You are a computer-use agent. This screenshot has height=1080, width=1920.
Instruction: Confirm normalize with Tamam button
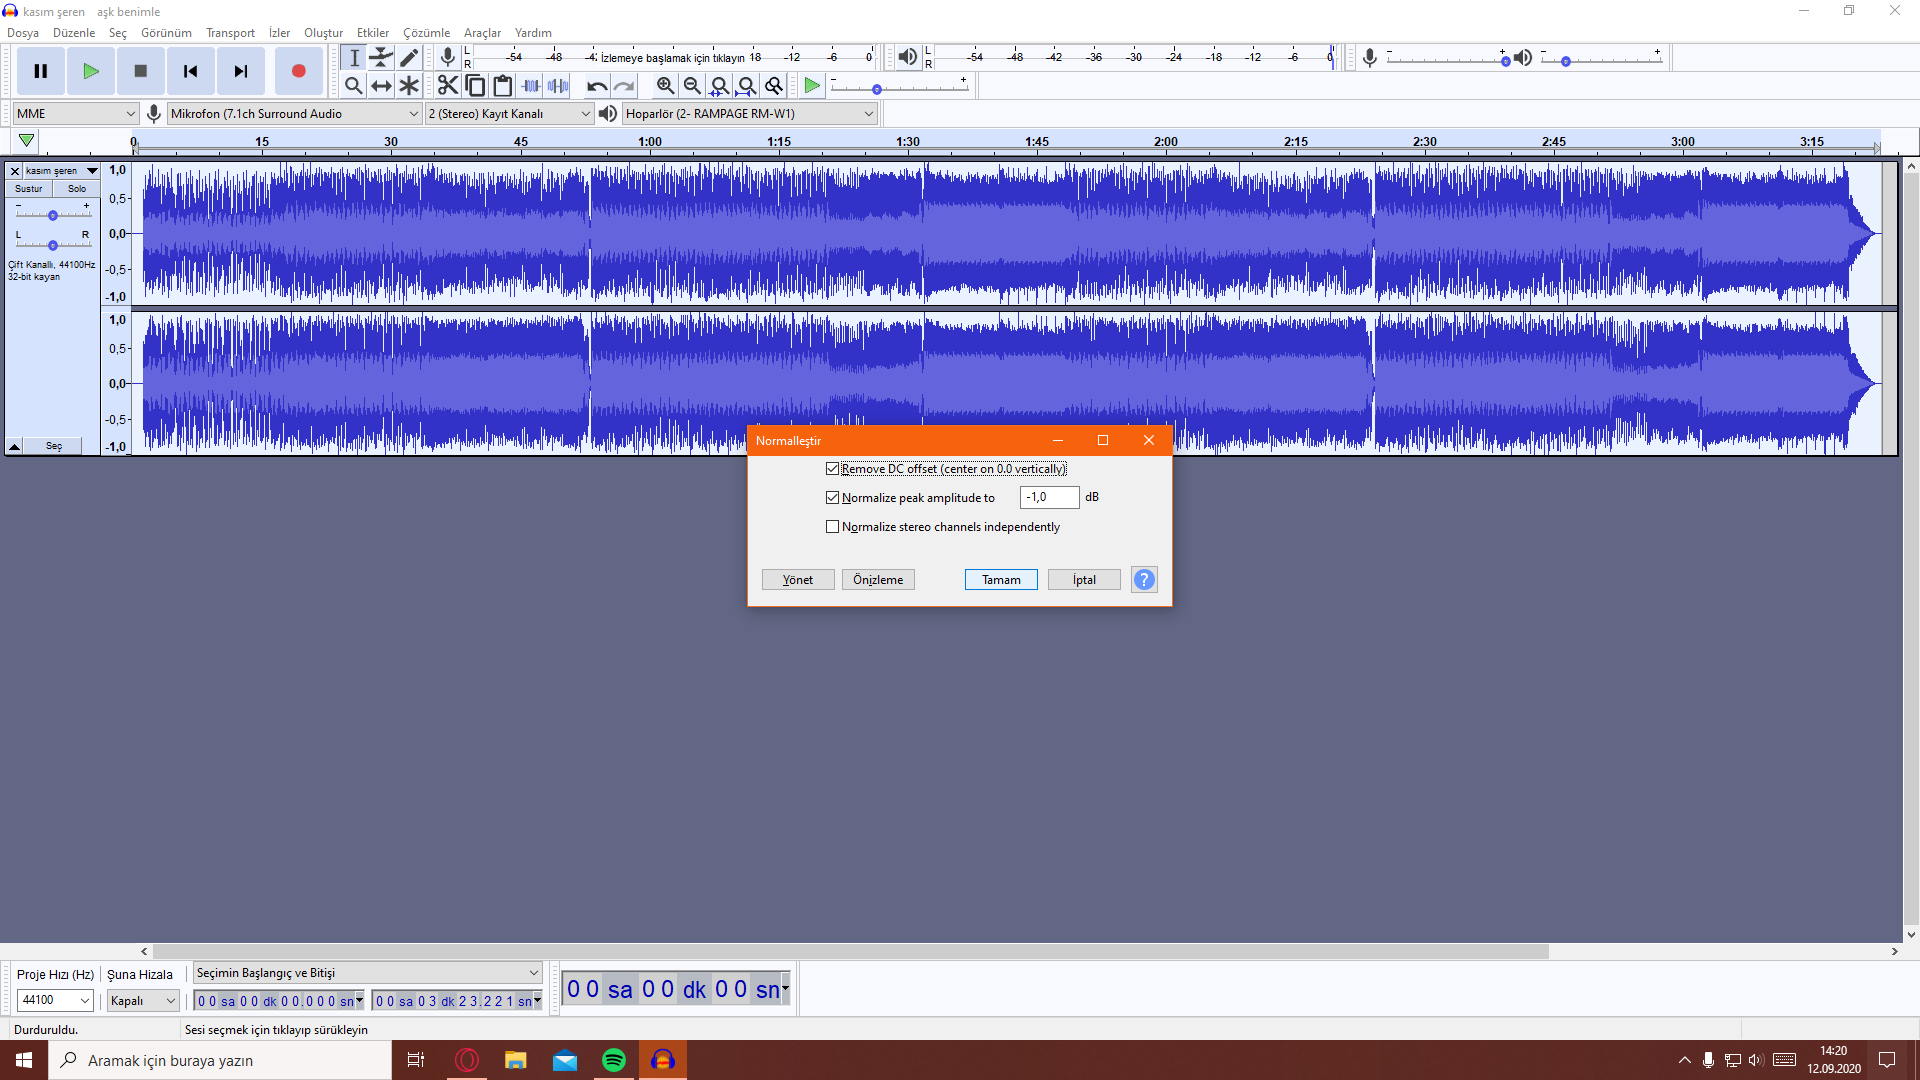pos(1001,580)
